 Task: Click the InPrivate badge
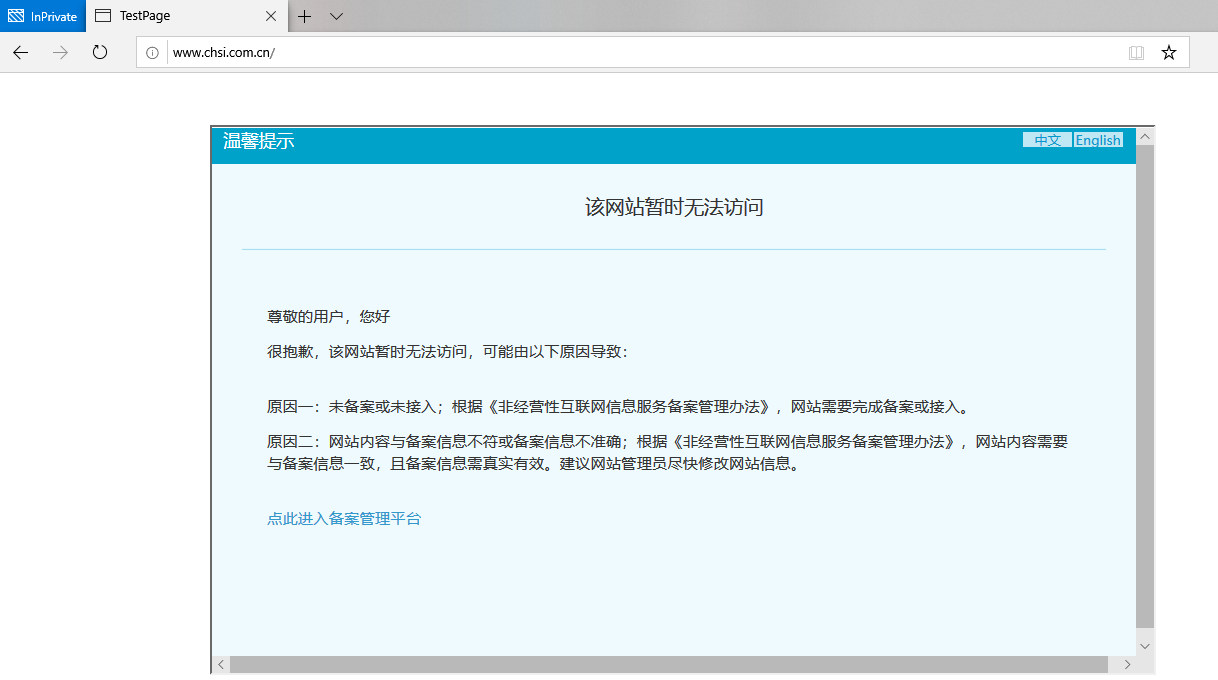[43, 16]
